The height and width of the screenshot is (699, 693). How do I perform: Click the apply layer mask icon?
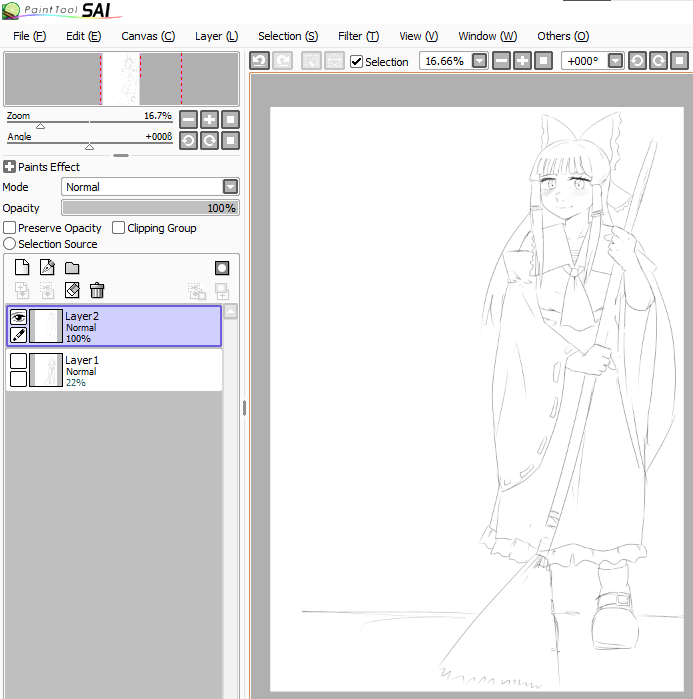coord(197,291)
